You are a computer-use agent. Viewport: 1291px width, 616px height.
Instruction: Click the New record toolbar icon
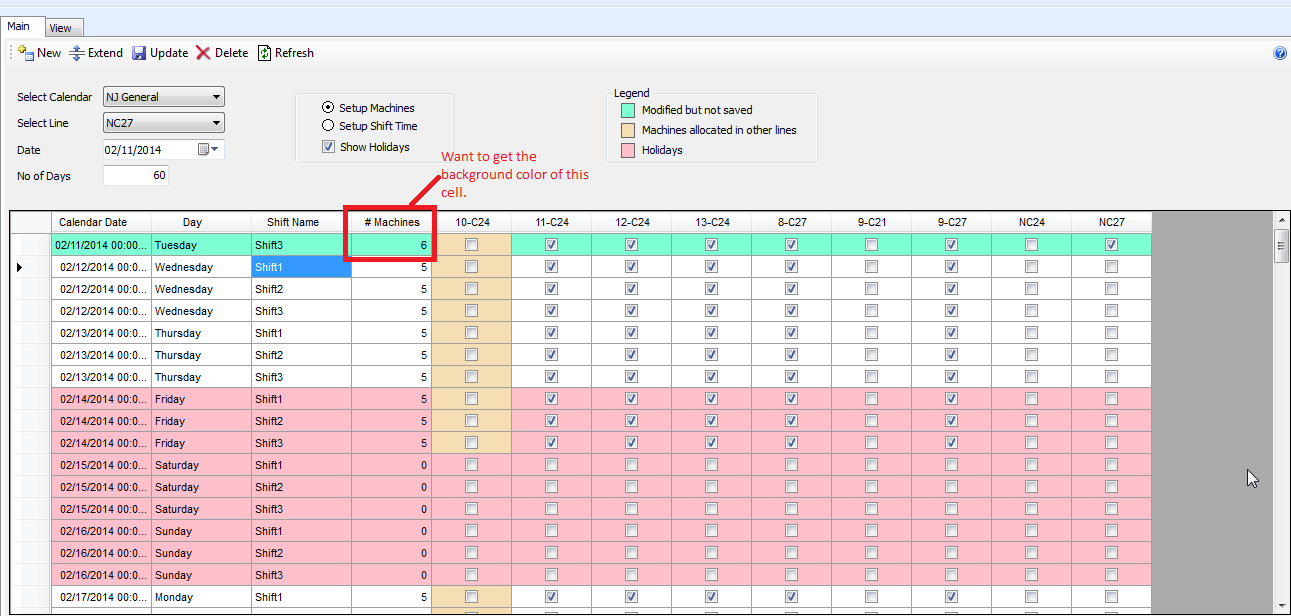click(26, 53)
